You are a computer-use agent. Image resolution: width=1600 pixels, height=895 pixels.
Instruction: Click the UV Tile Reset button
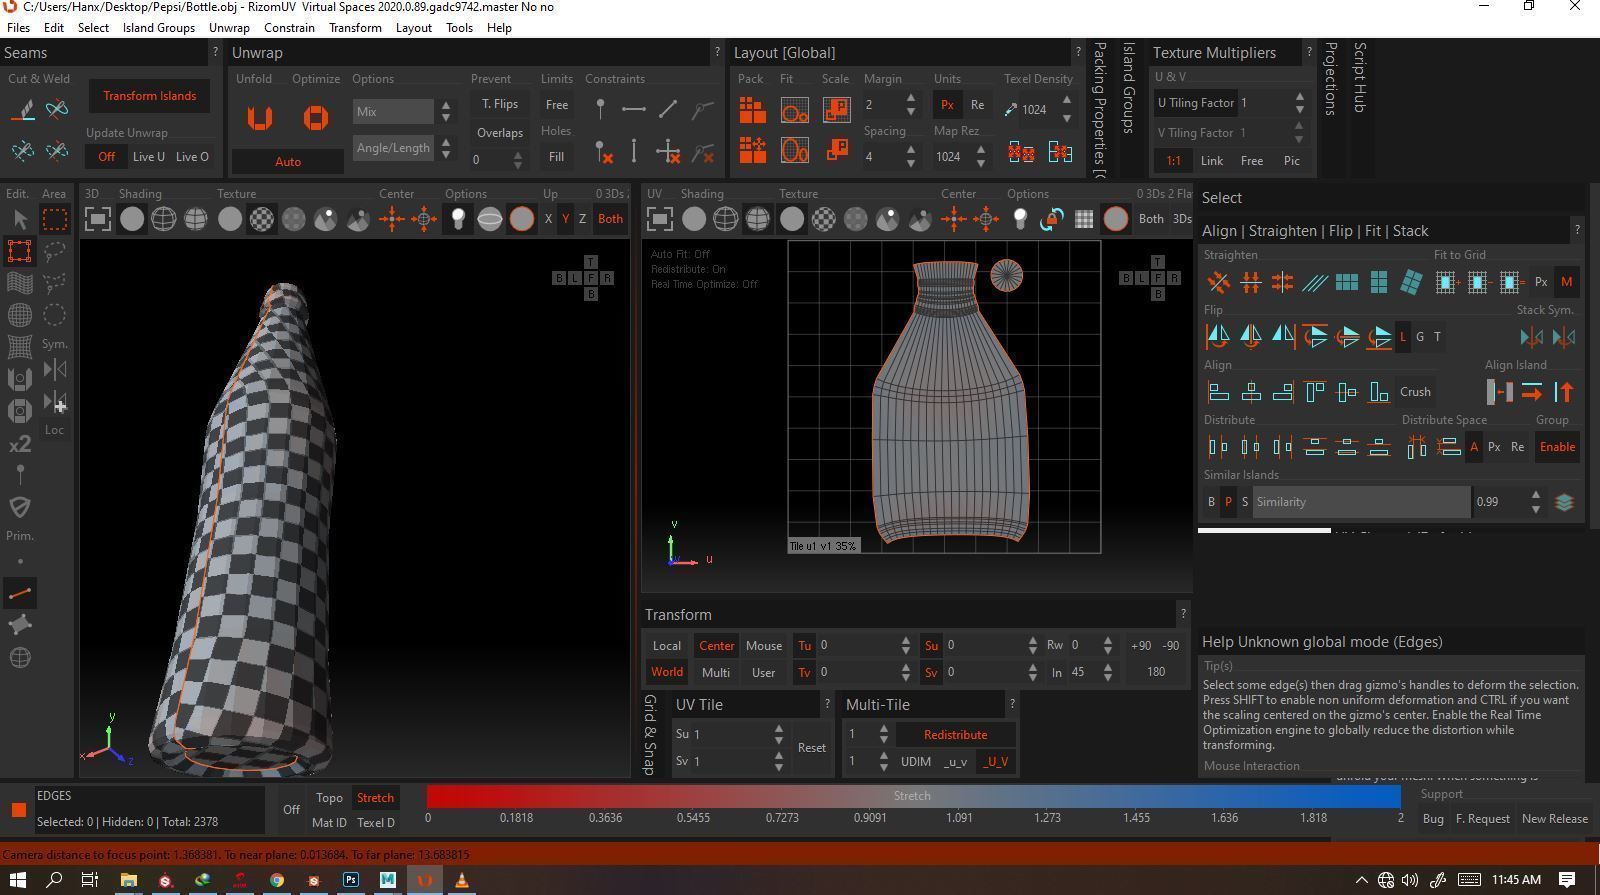tap(811, 747)
